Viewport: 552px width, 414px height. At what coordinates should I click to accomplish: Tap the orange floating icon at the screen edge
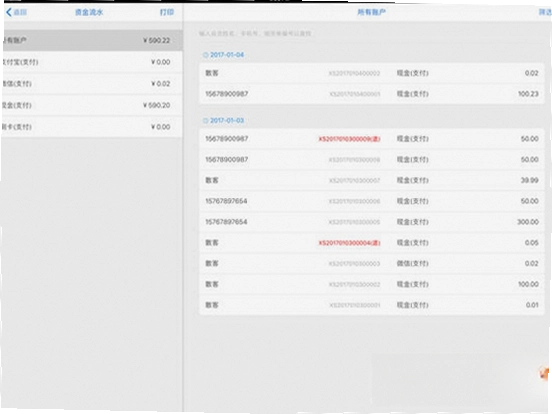click(544, 372)
